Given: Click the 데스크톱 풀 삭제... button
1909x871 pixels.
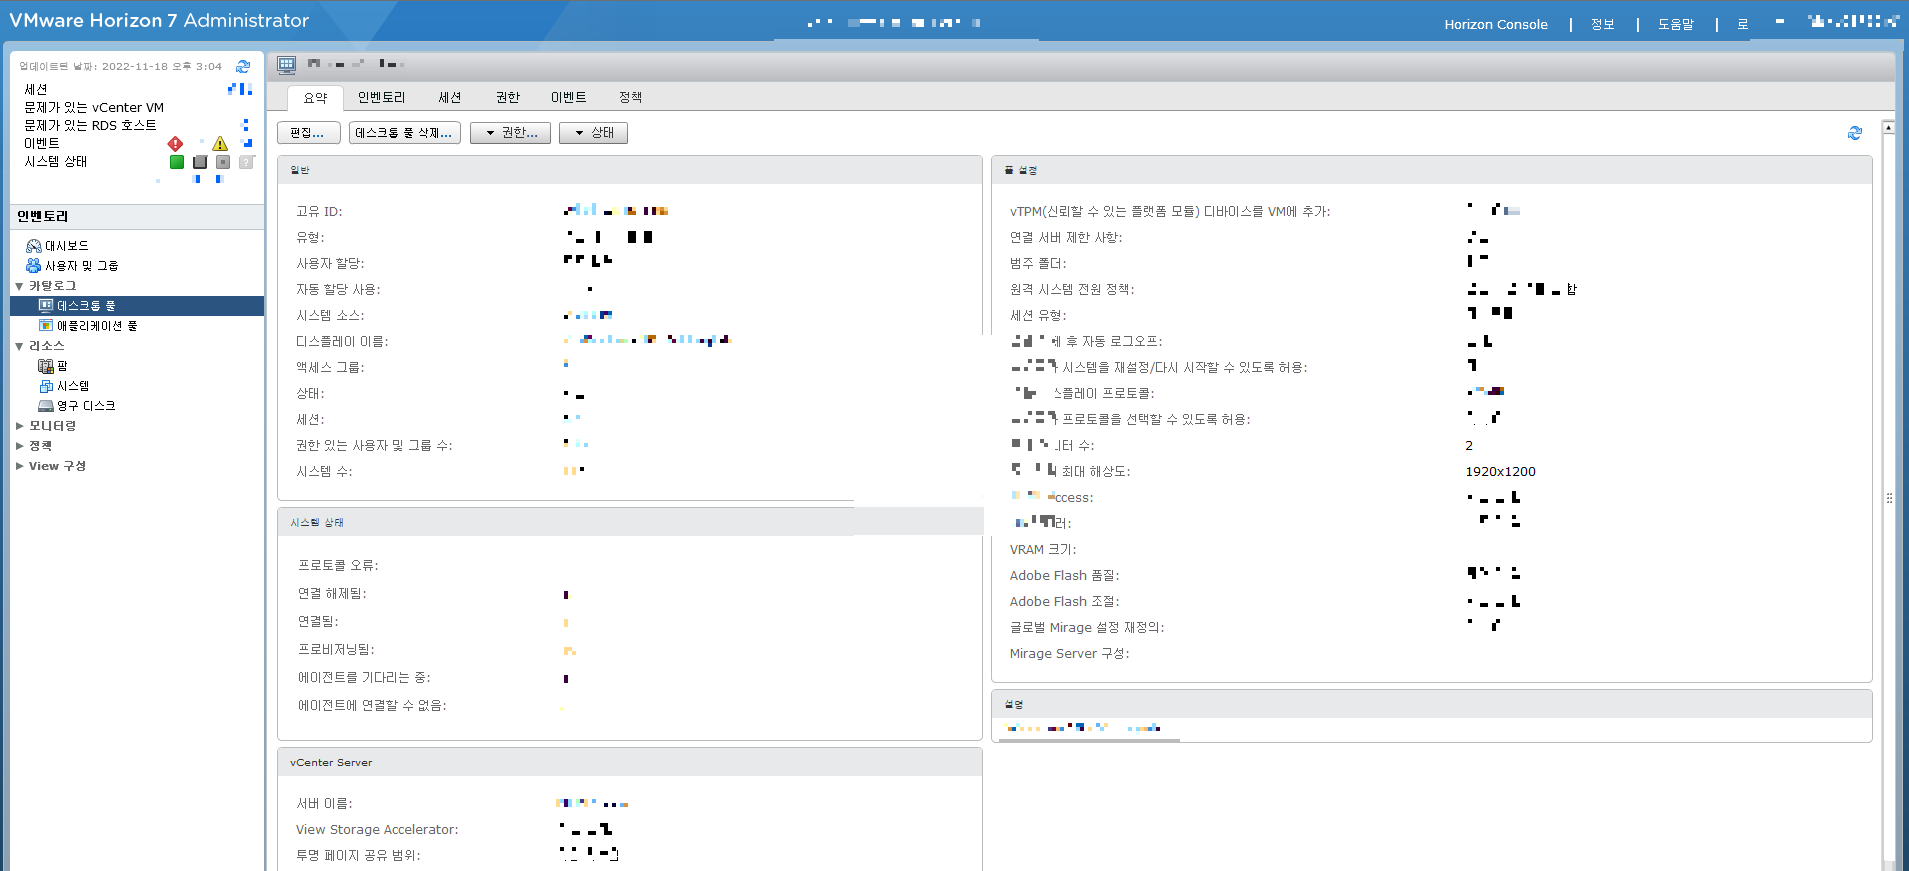Looking at the screenshot, I should [404, 133].
